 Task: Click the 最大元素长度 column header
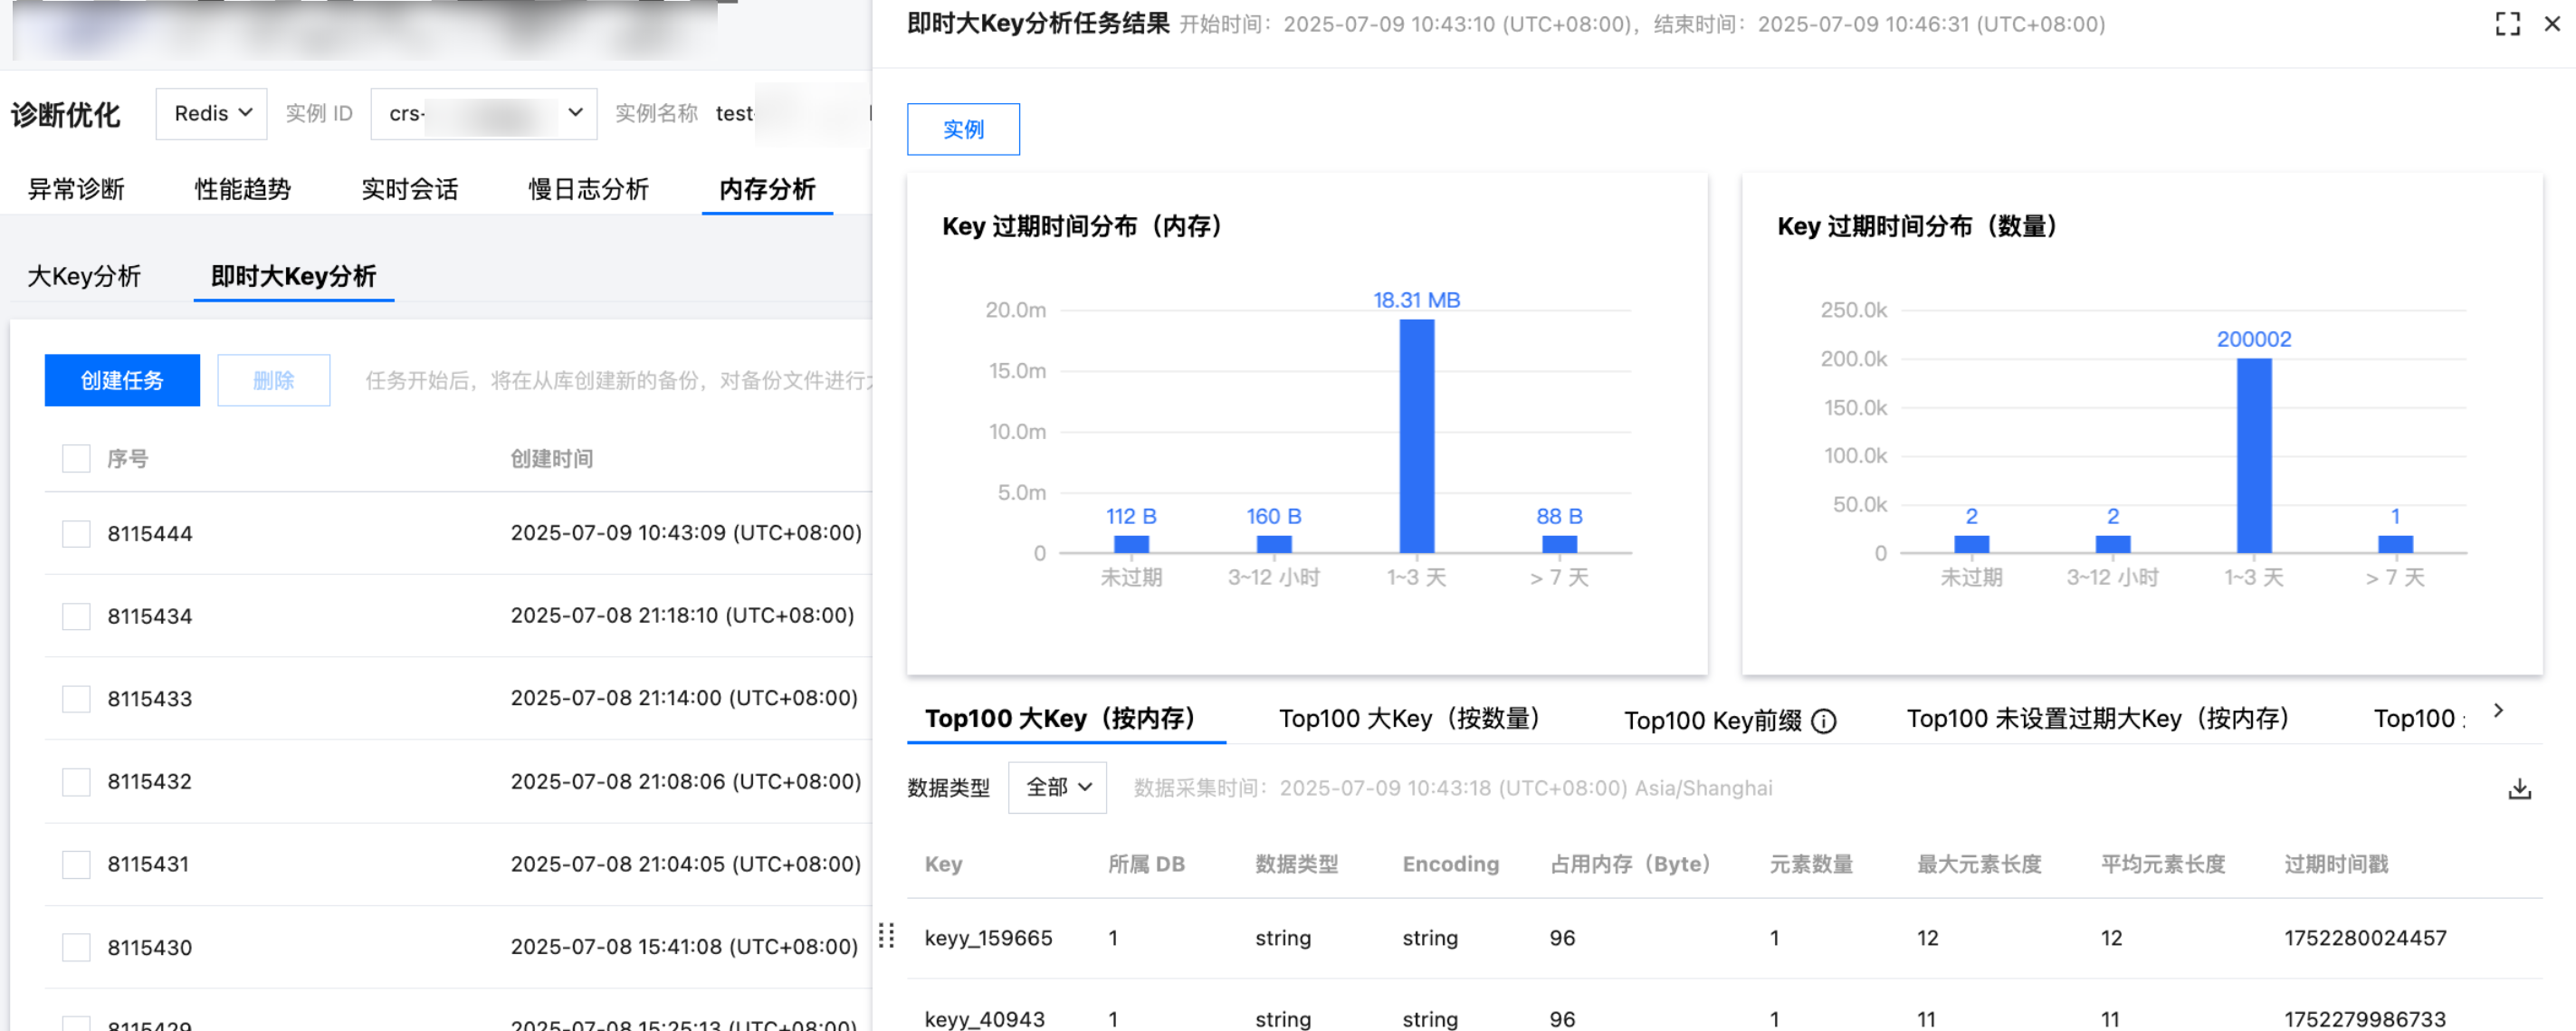[1979, 864]
